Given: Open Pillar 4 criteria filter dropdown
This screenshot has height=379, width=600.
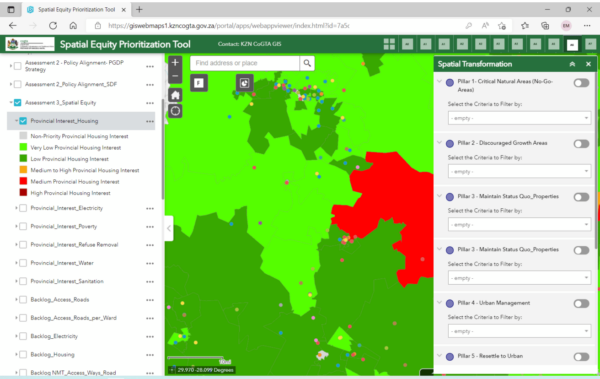Looking at the screenshot, I should [519, 331].
